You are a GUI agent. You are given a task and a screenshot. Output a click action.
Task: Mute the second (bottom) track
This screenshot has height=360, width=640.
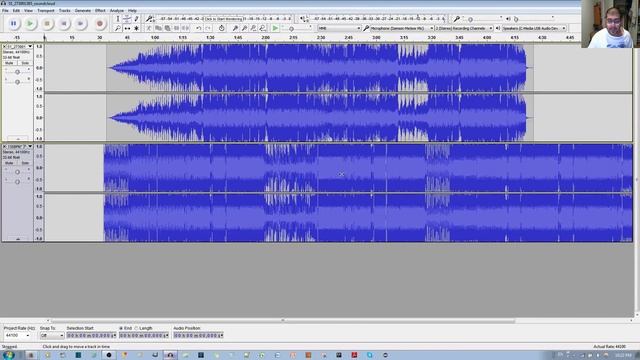(9, 163)
